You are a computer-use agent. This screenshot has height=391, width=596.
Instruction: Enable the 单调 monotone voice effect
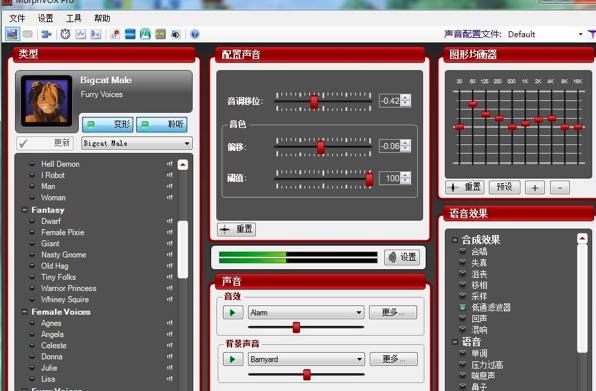coord(463,353)
